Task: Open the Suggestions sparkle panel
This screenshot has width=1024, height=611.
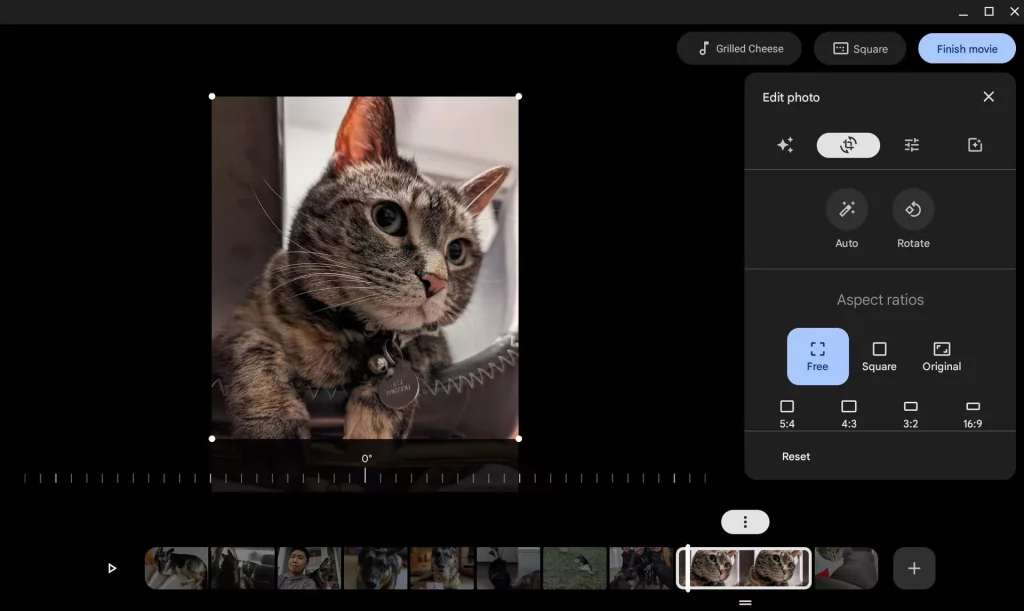Action: click(785, 145)
